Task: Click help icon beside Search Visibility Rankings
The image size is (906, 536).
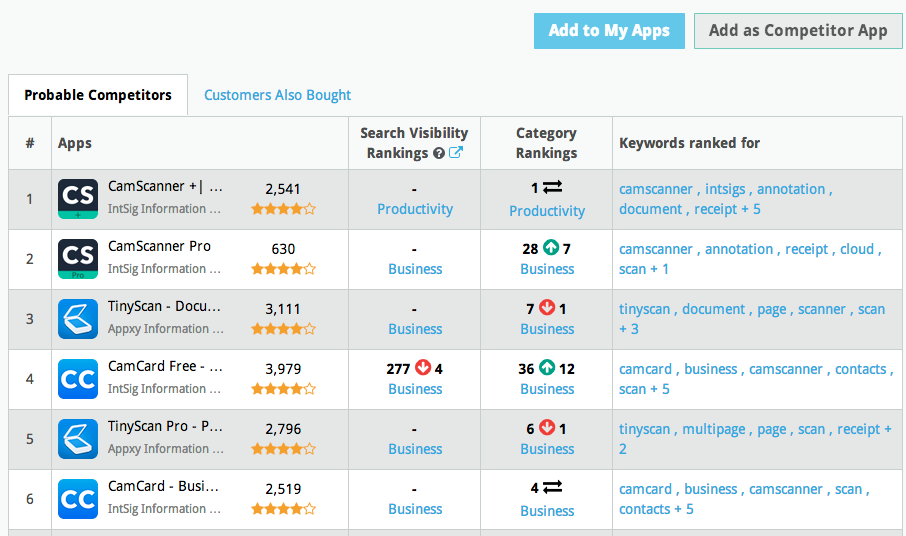Action: (439, 153)
